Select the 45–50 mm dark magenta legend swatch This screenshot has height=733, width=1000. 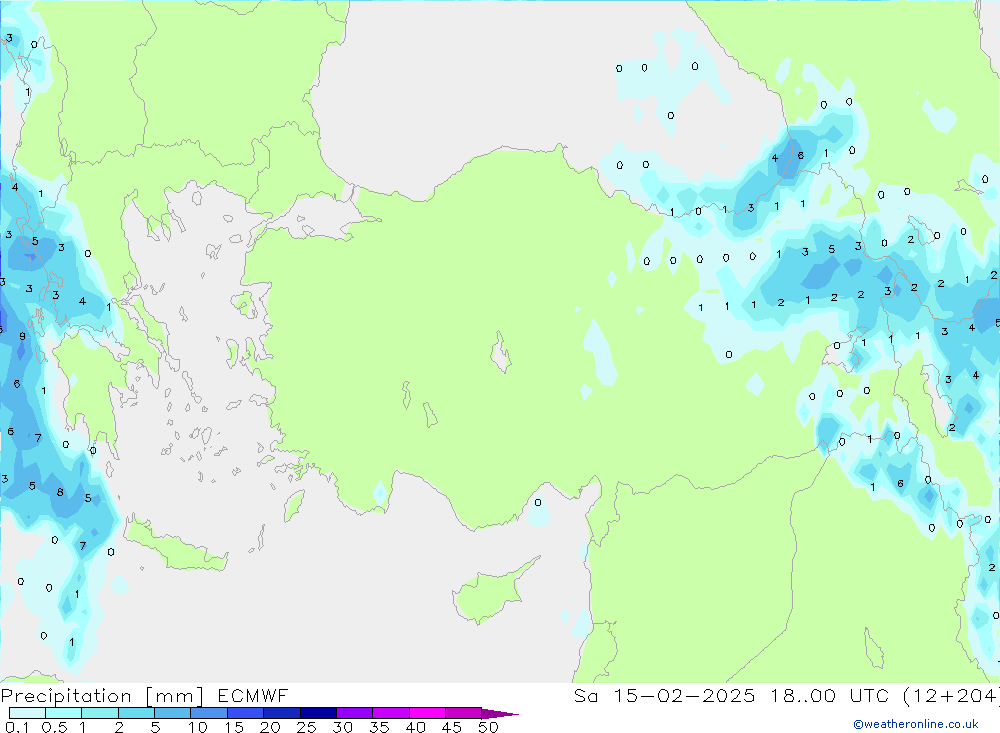point(464,713)
